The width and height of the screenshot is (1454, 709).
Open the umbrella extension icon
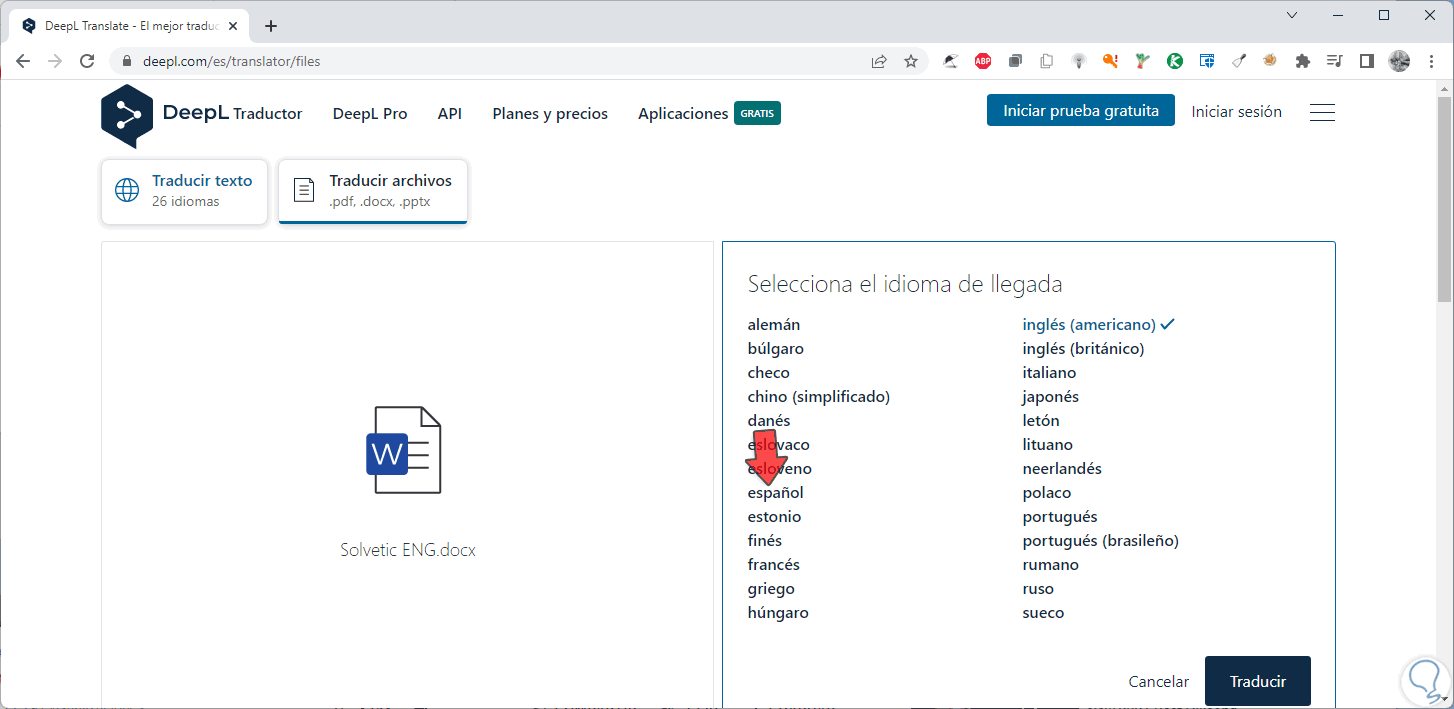click(951, 61)
